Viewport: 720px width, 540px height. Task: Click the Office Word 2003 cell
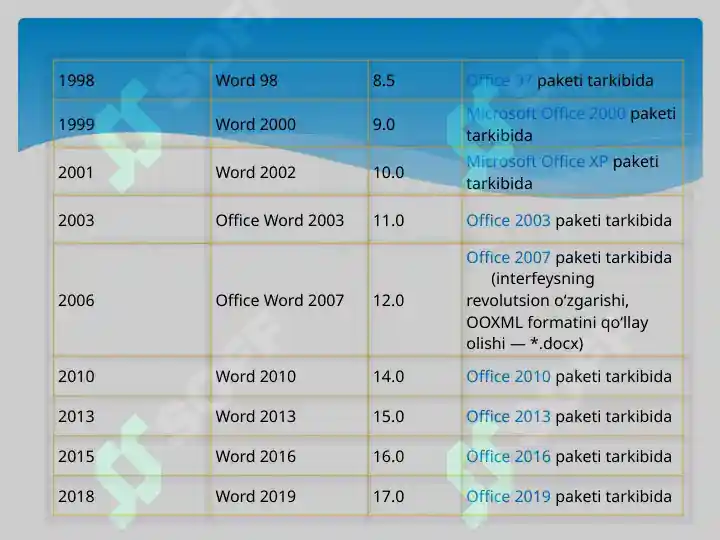(289, 220)
